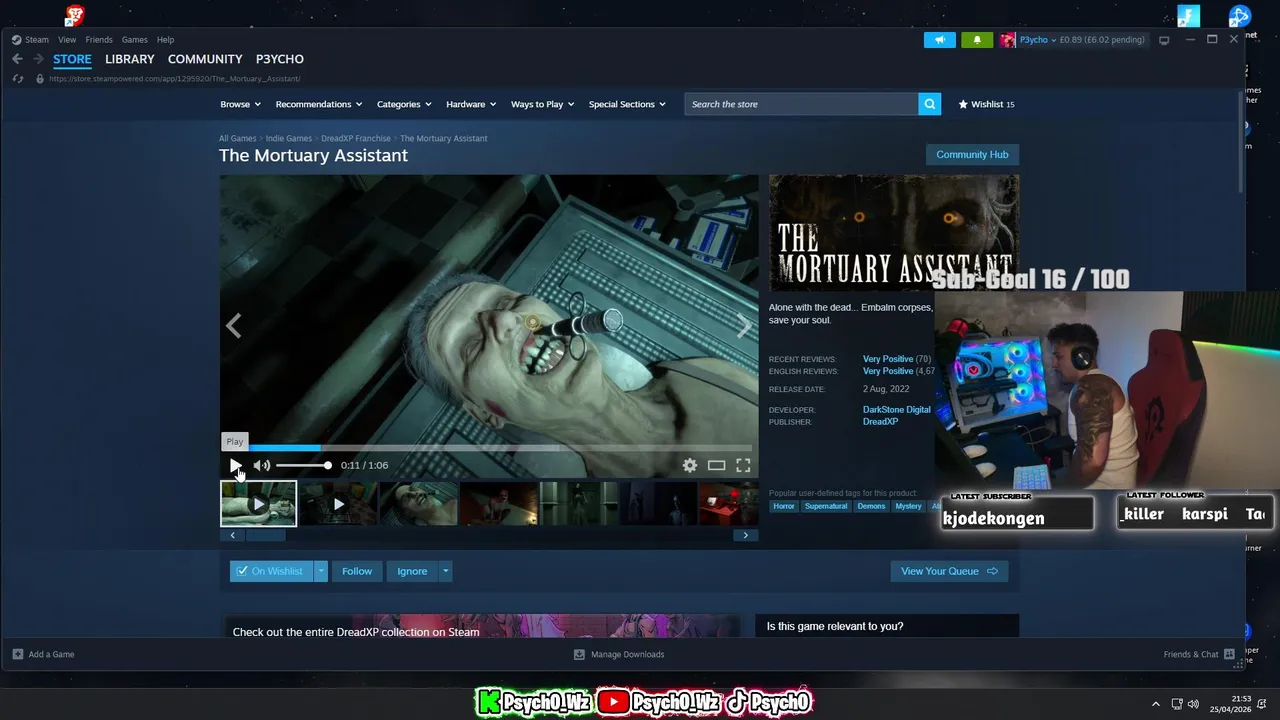This screenshot has width=1280, height=720.
Task: Enter fullscreen for the trailer
Action: [743, 465]
